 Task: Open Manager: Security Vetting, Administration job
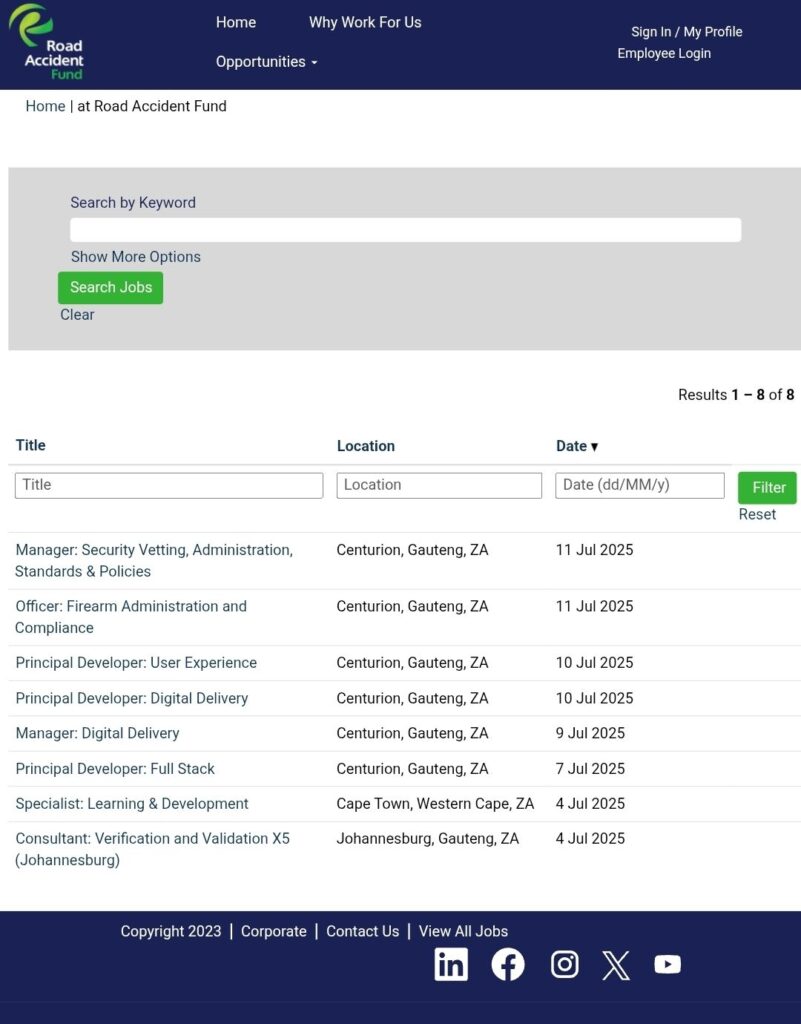(154, 560)
